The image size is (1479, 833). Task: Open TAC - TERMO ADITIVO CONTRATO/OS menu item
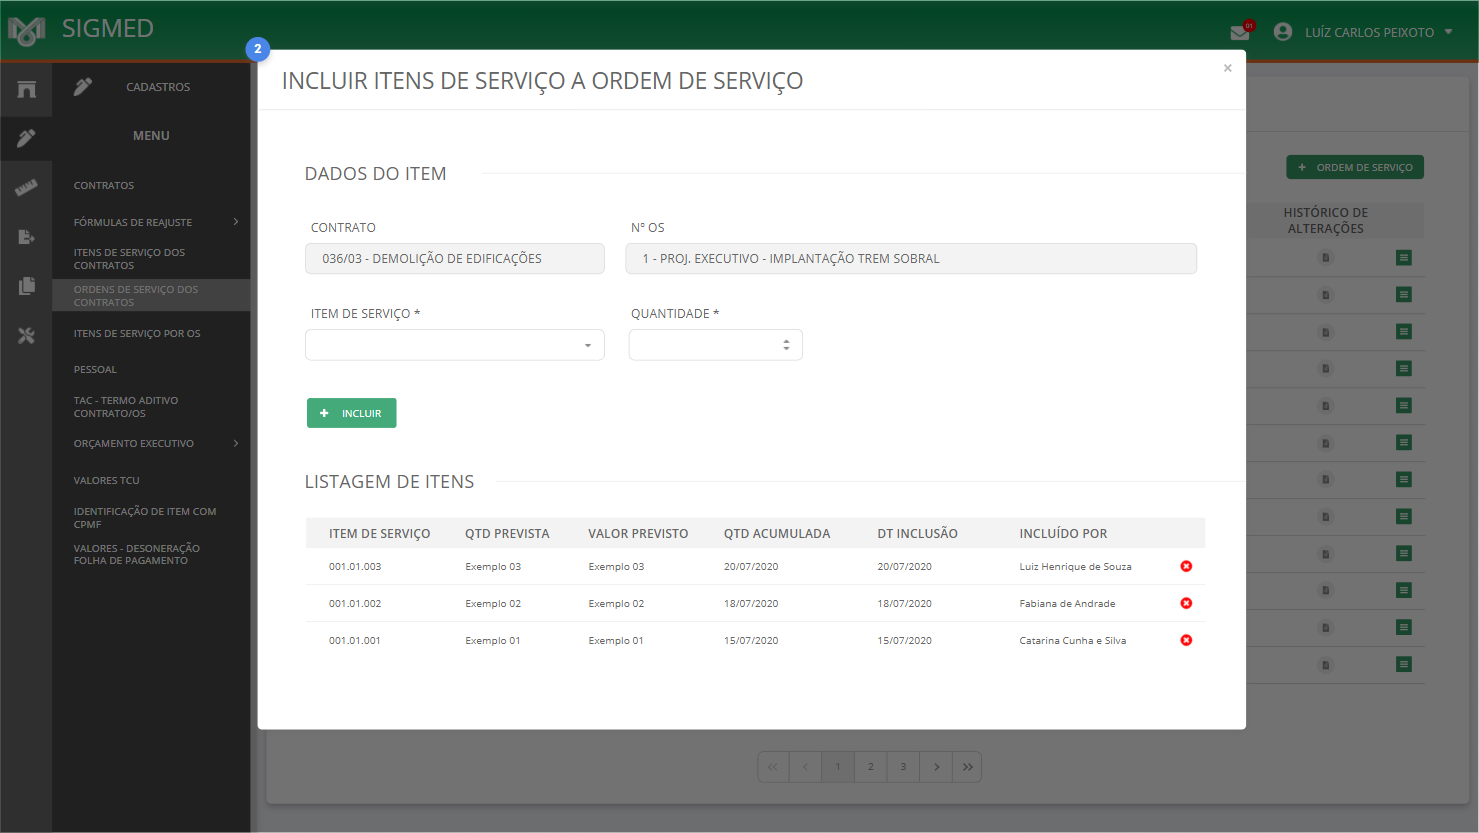pos(126,407)
